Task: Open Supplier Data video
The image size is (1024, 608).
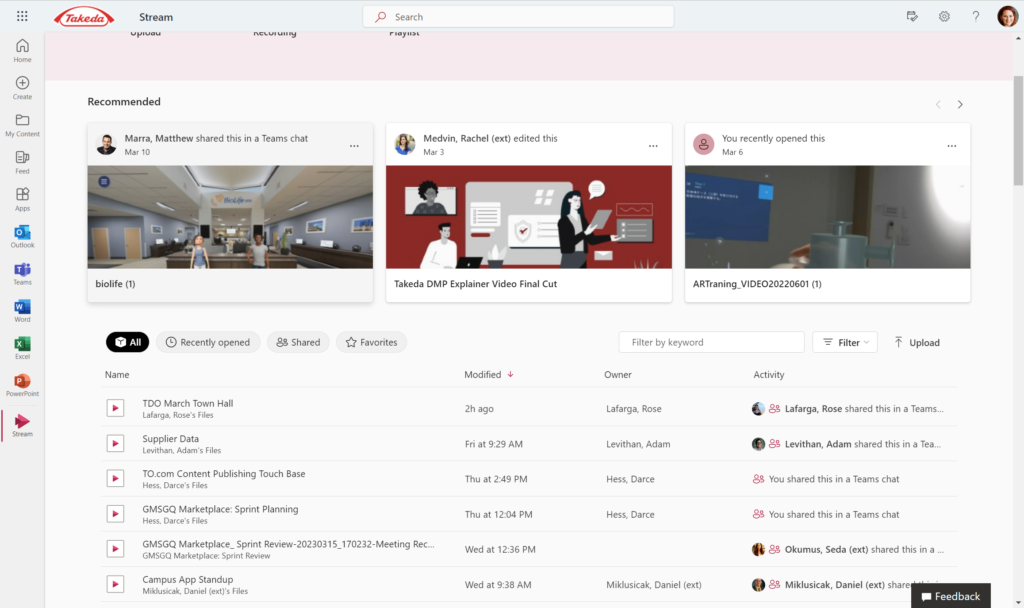Action: pos(170,438)
